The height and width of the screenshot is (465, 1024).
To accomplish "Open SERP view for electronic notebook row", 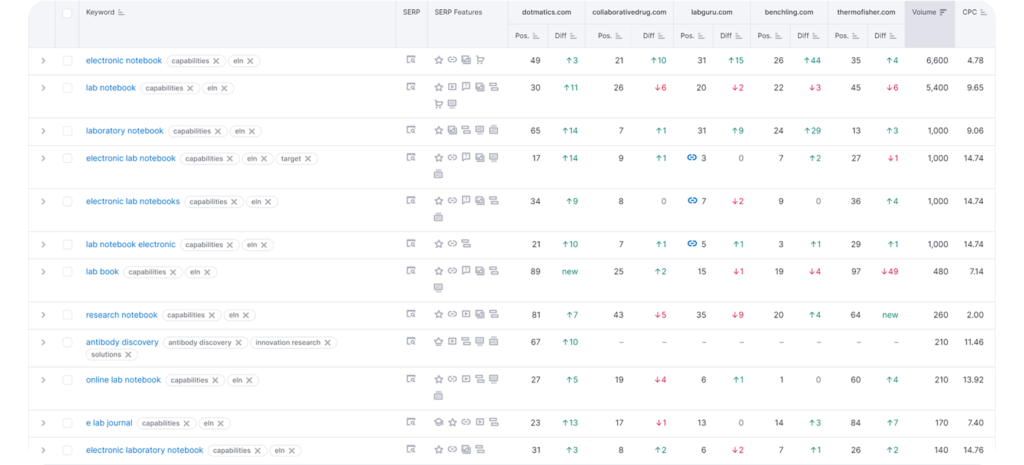I will coord(411,60).
